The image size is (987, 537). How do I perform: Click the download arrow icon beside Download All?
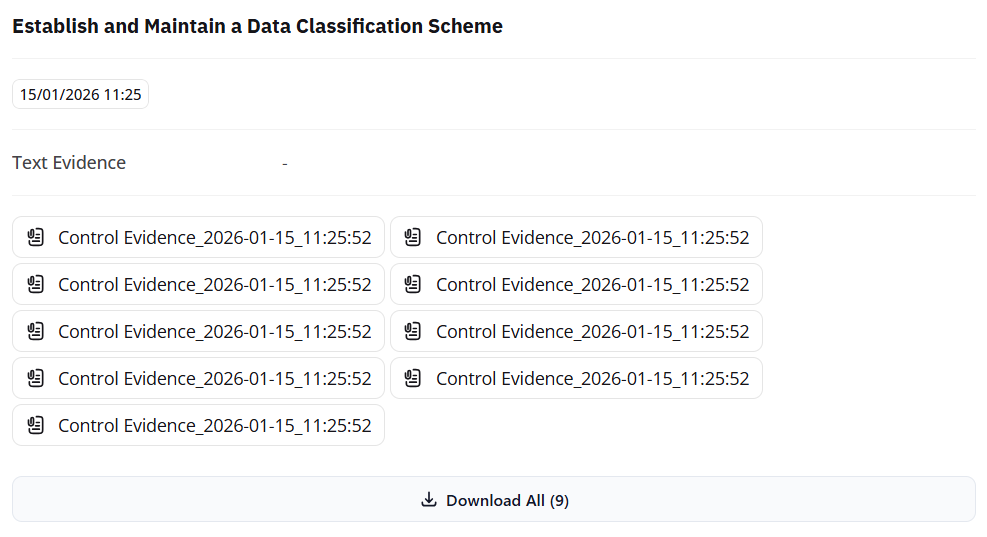[x=430, y=500]
